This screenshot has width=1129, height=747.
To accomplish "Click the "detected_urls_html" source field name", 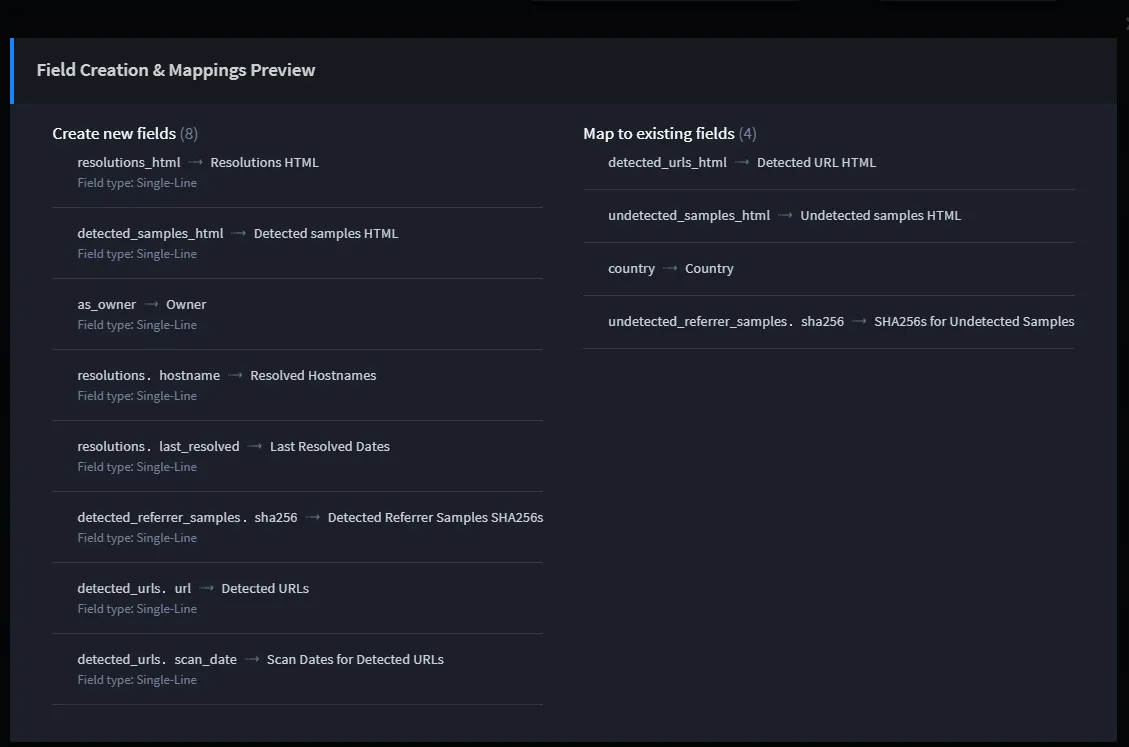I will click(x=667, y=163).
